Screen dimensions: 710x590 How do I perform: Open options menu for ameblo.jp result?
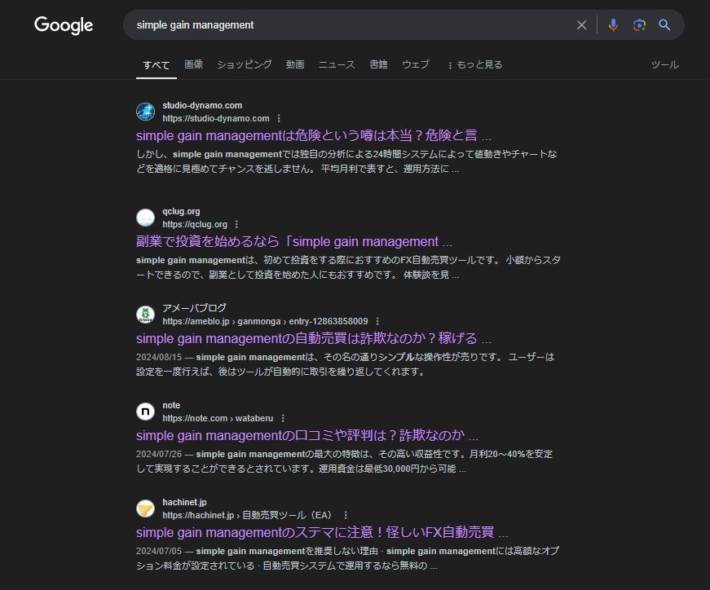(378, 321)
